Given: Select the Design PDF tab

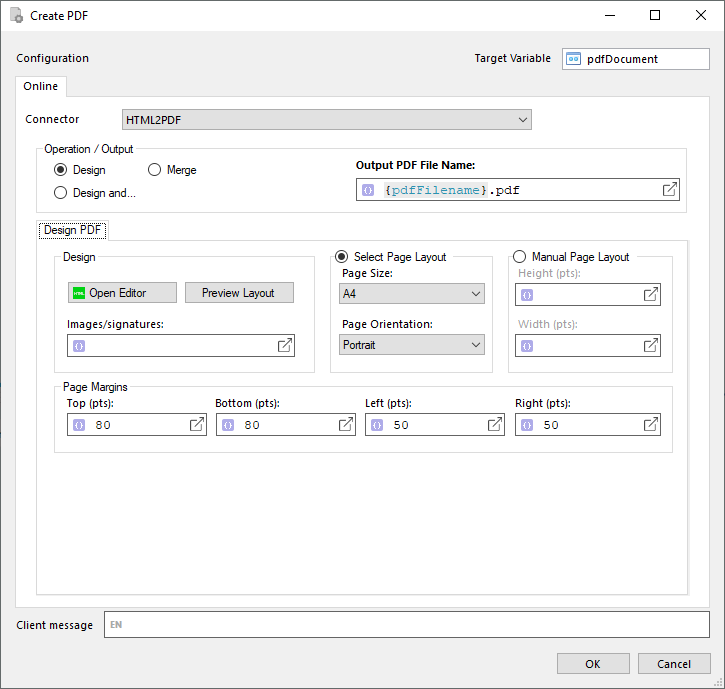Looking at the screenshot, I should [x=73, y=230].
